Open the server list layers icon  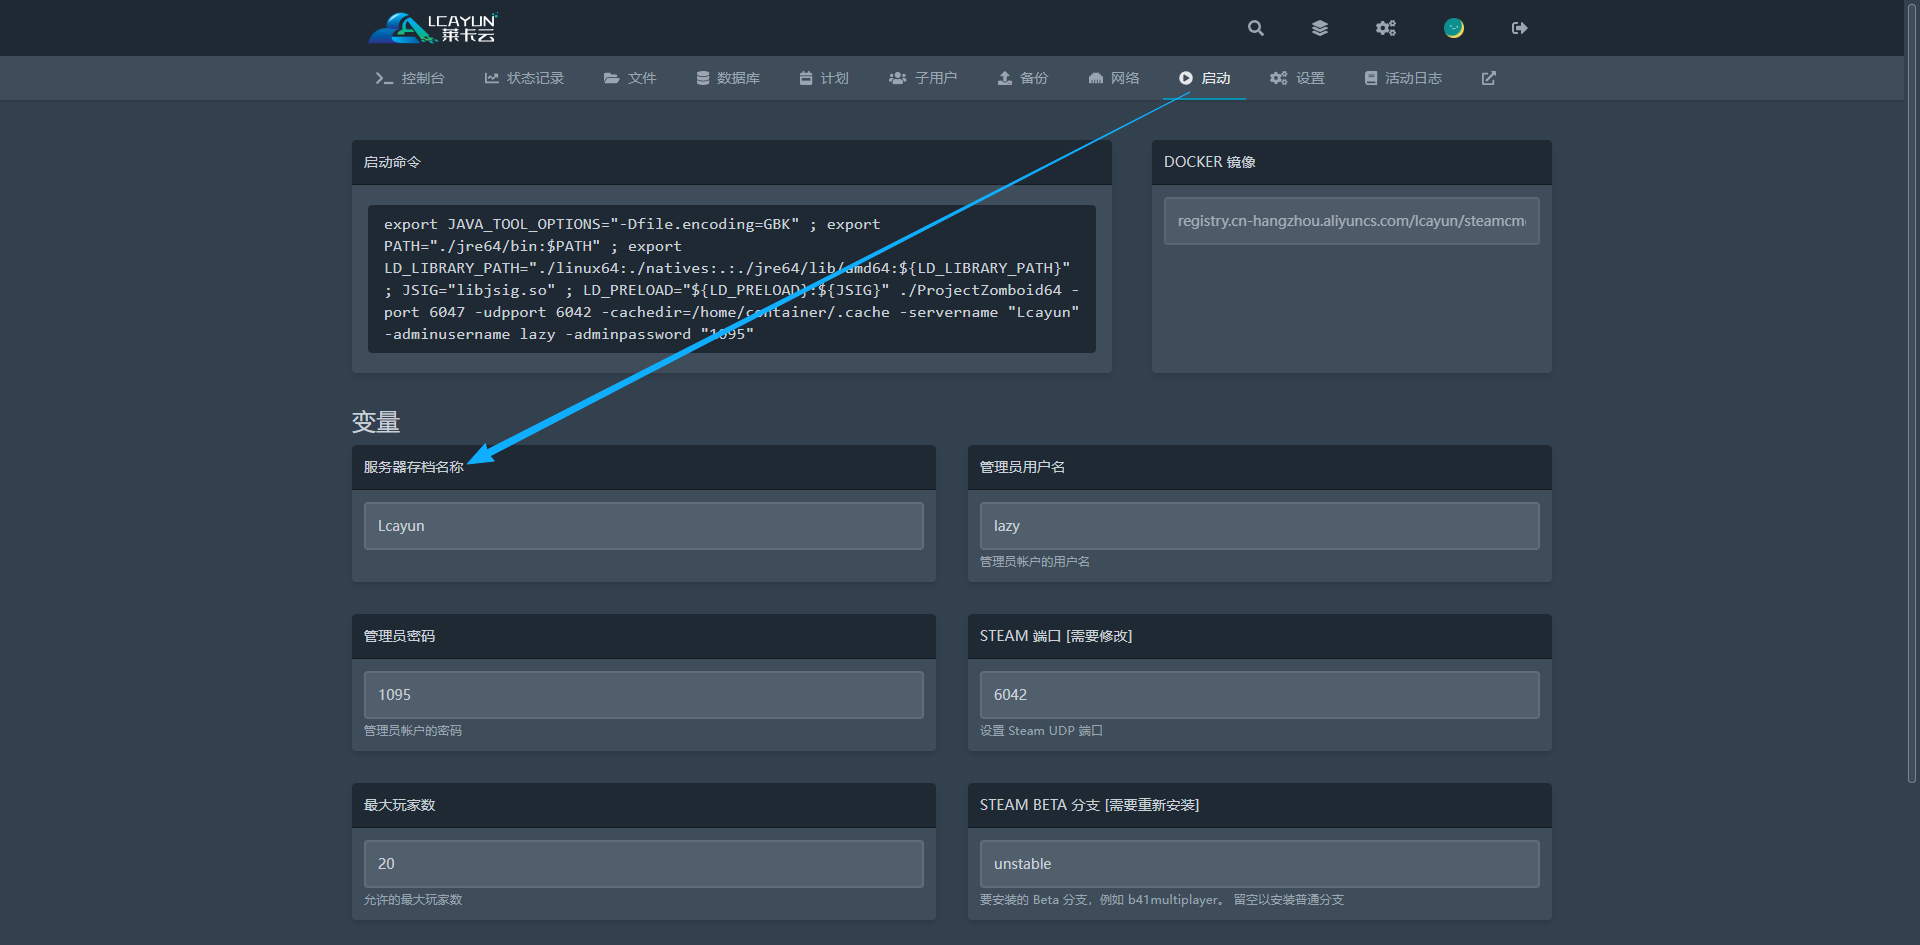(x=1320, y=28)
